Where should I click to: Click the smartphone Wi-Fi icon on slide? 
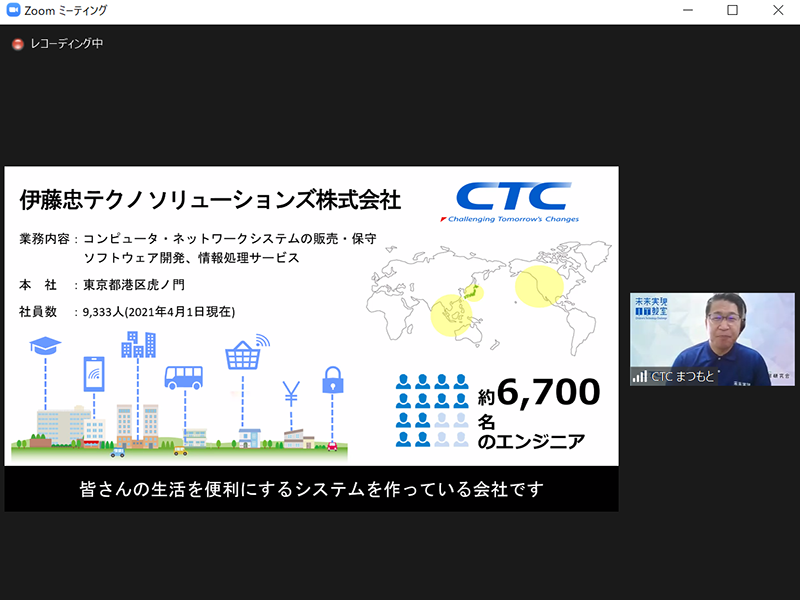(x=94, y=373)
